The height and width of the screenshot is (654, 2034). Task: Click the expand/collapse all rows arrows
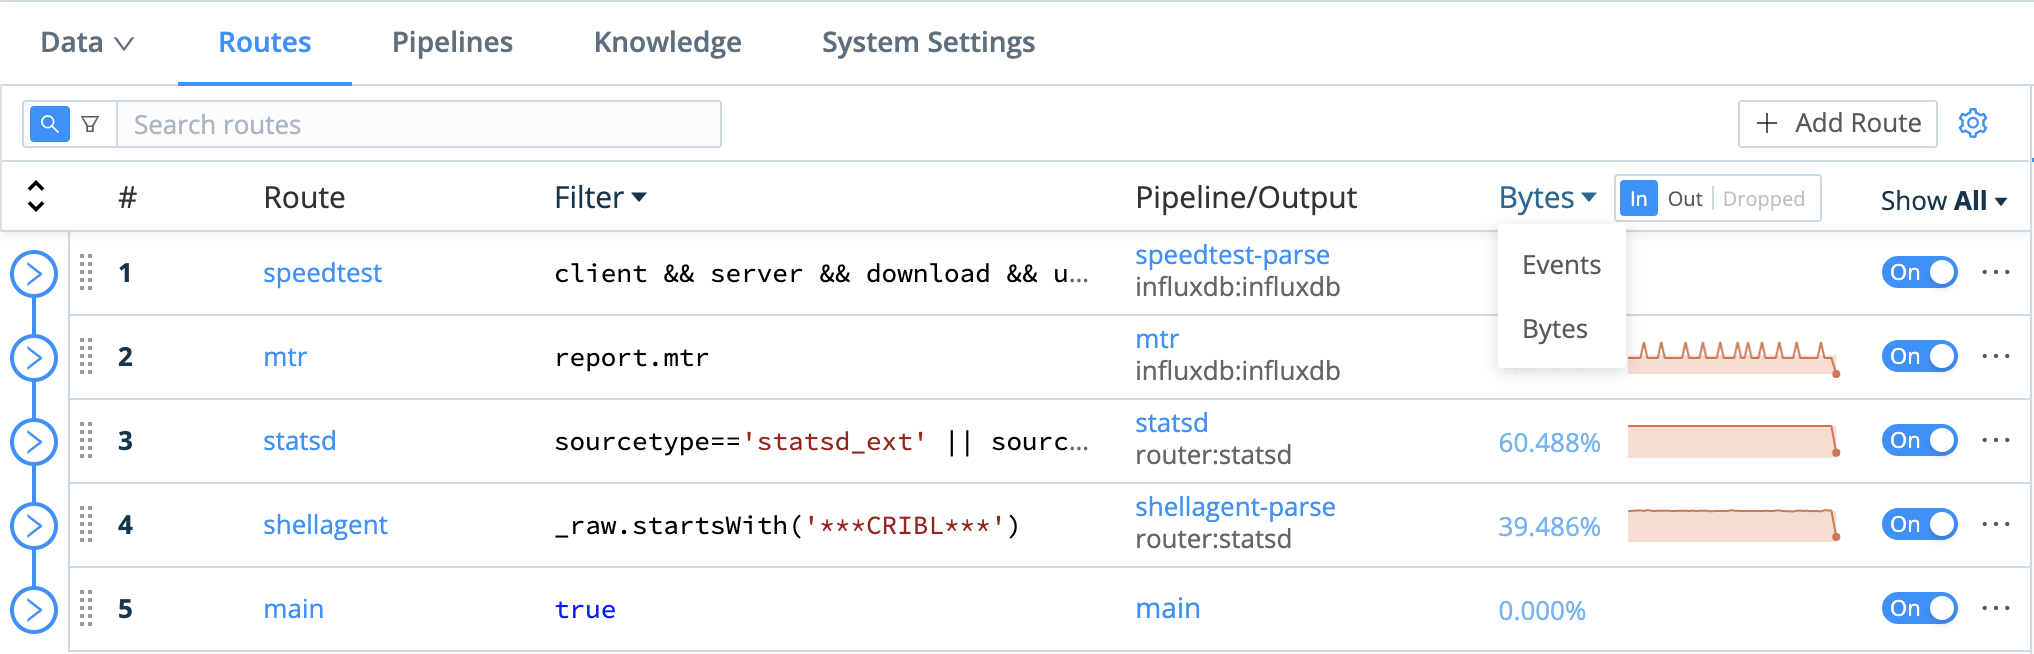tap(36, 196)
